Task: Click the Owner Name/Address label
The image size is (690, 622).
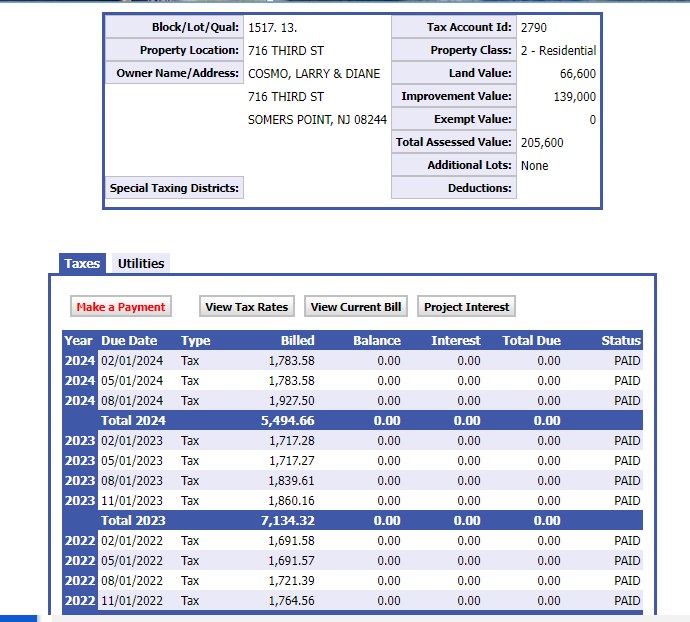Action: click(174, 73)
